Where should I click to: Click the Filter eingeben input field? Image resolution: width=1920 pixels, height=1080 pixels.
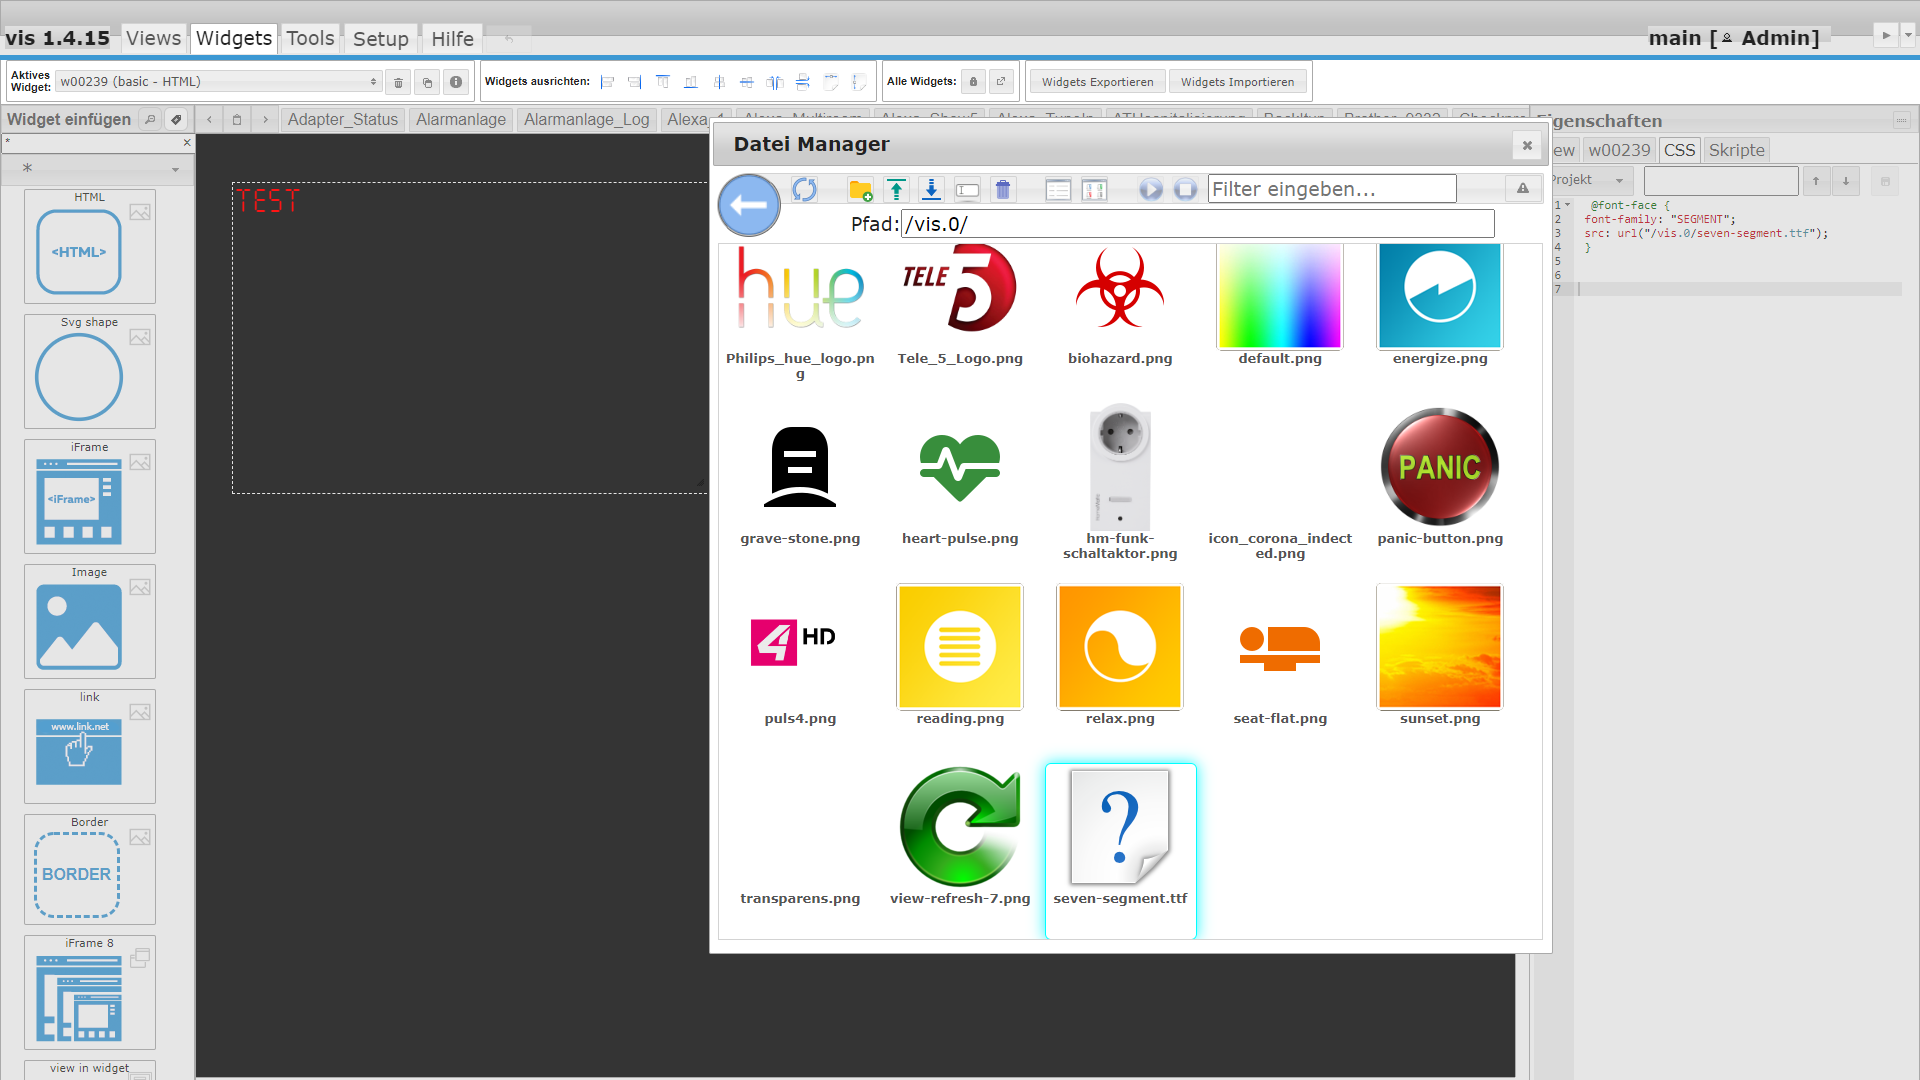tap(1331, 189)
